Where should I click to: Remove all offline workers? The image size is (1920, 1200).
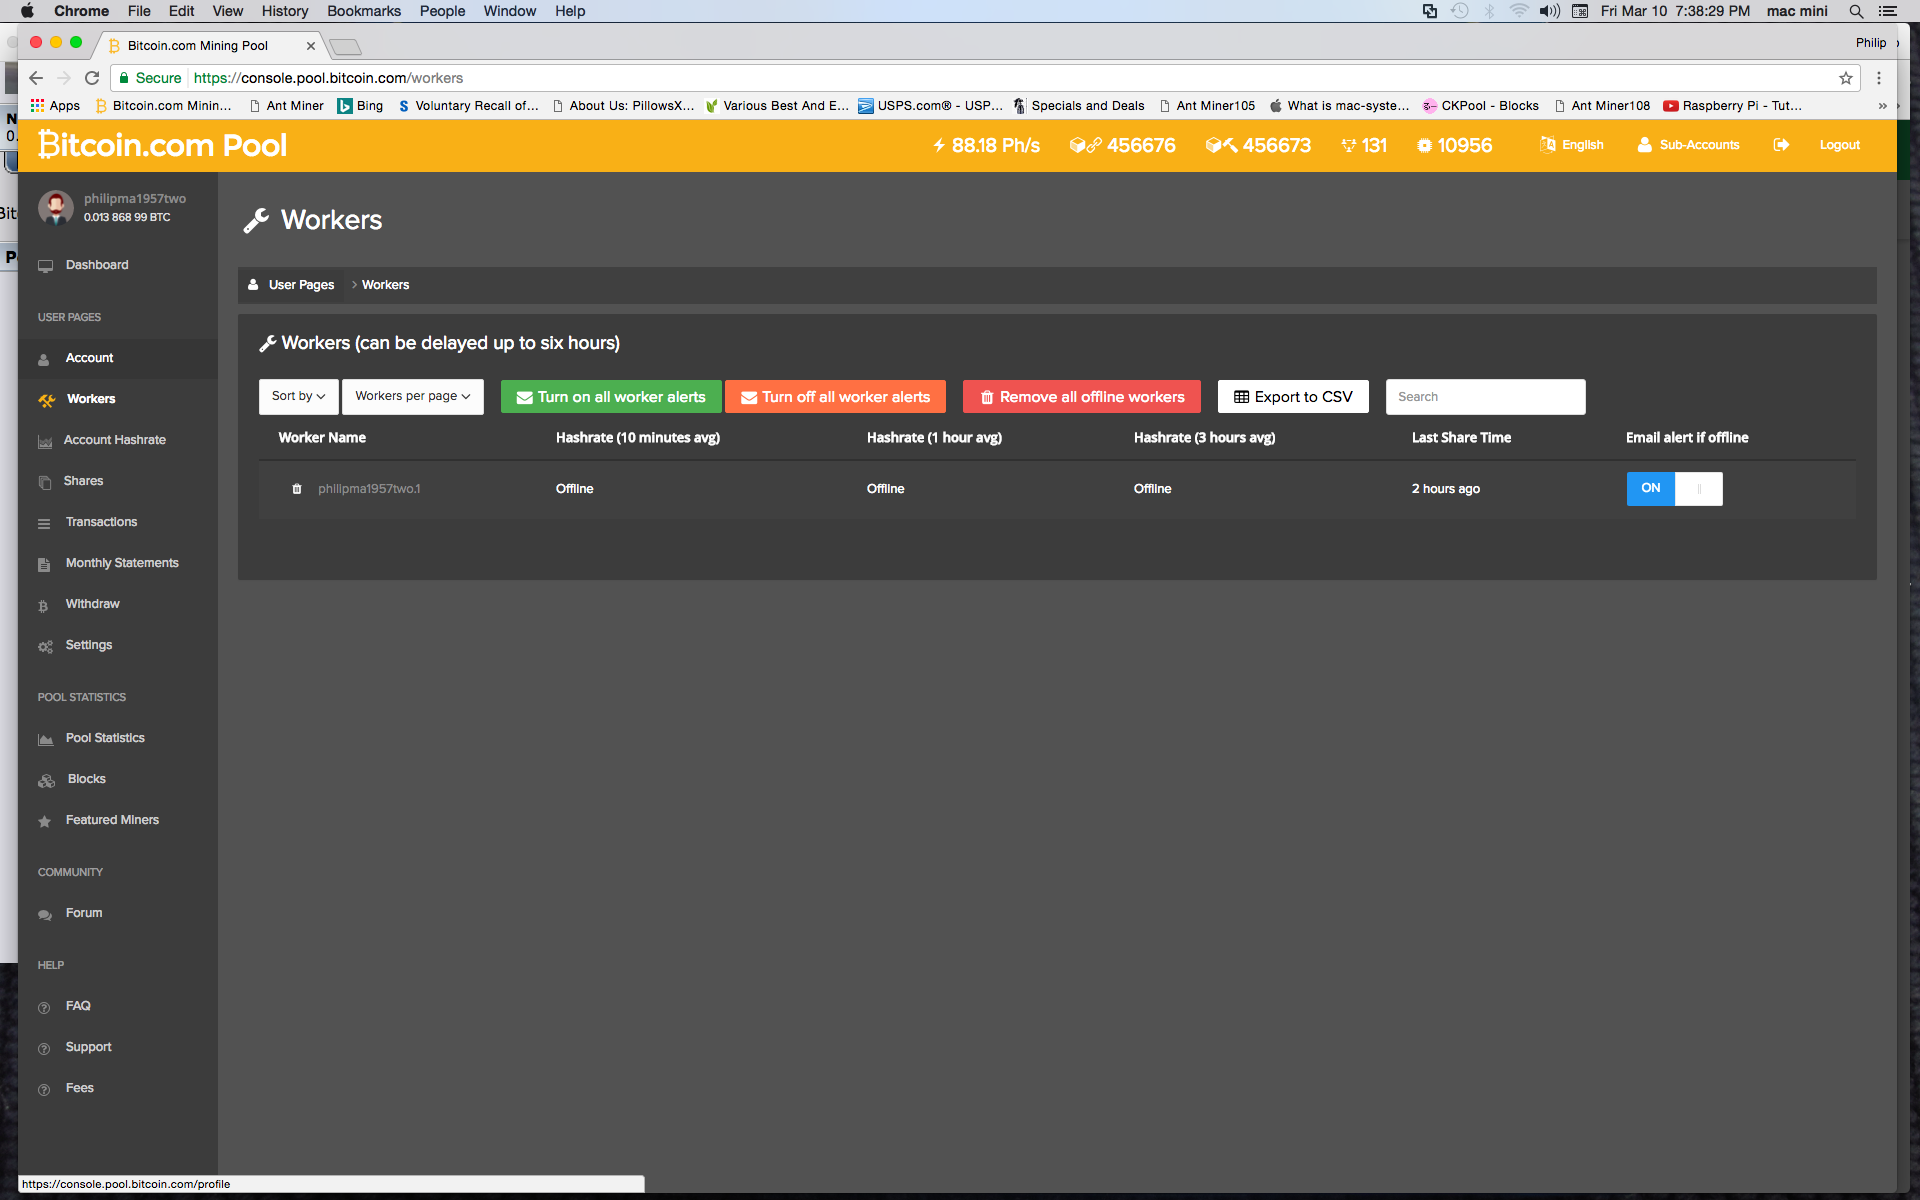pyautogui.click(x=1082, y=397)
